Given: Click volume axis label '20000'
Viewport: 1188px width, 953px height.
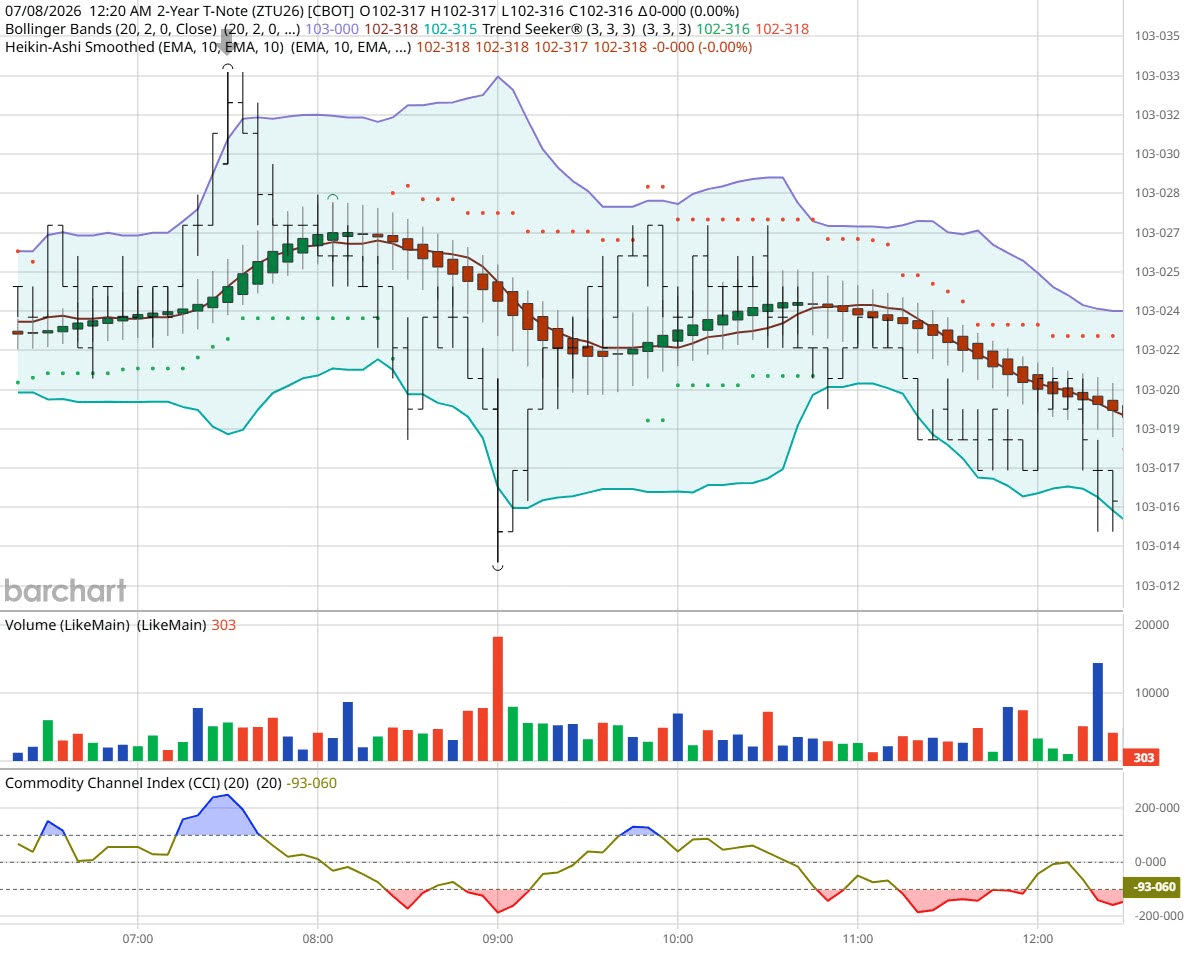Looking at the screenshot, I should (x=1152, y=625).
